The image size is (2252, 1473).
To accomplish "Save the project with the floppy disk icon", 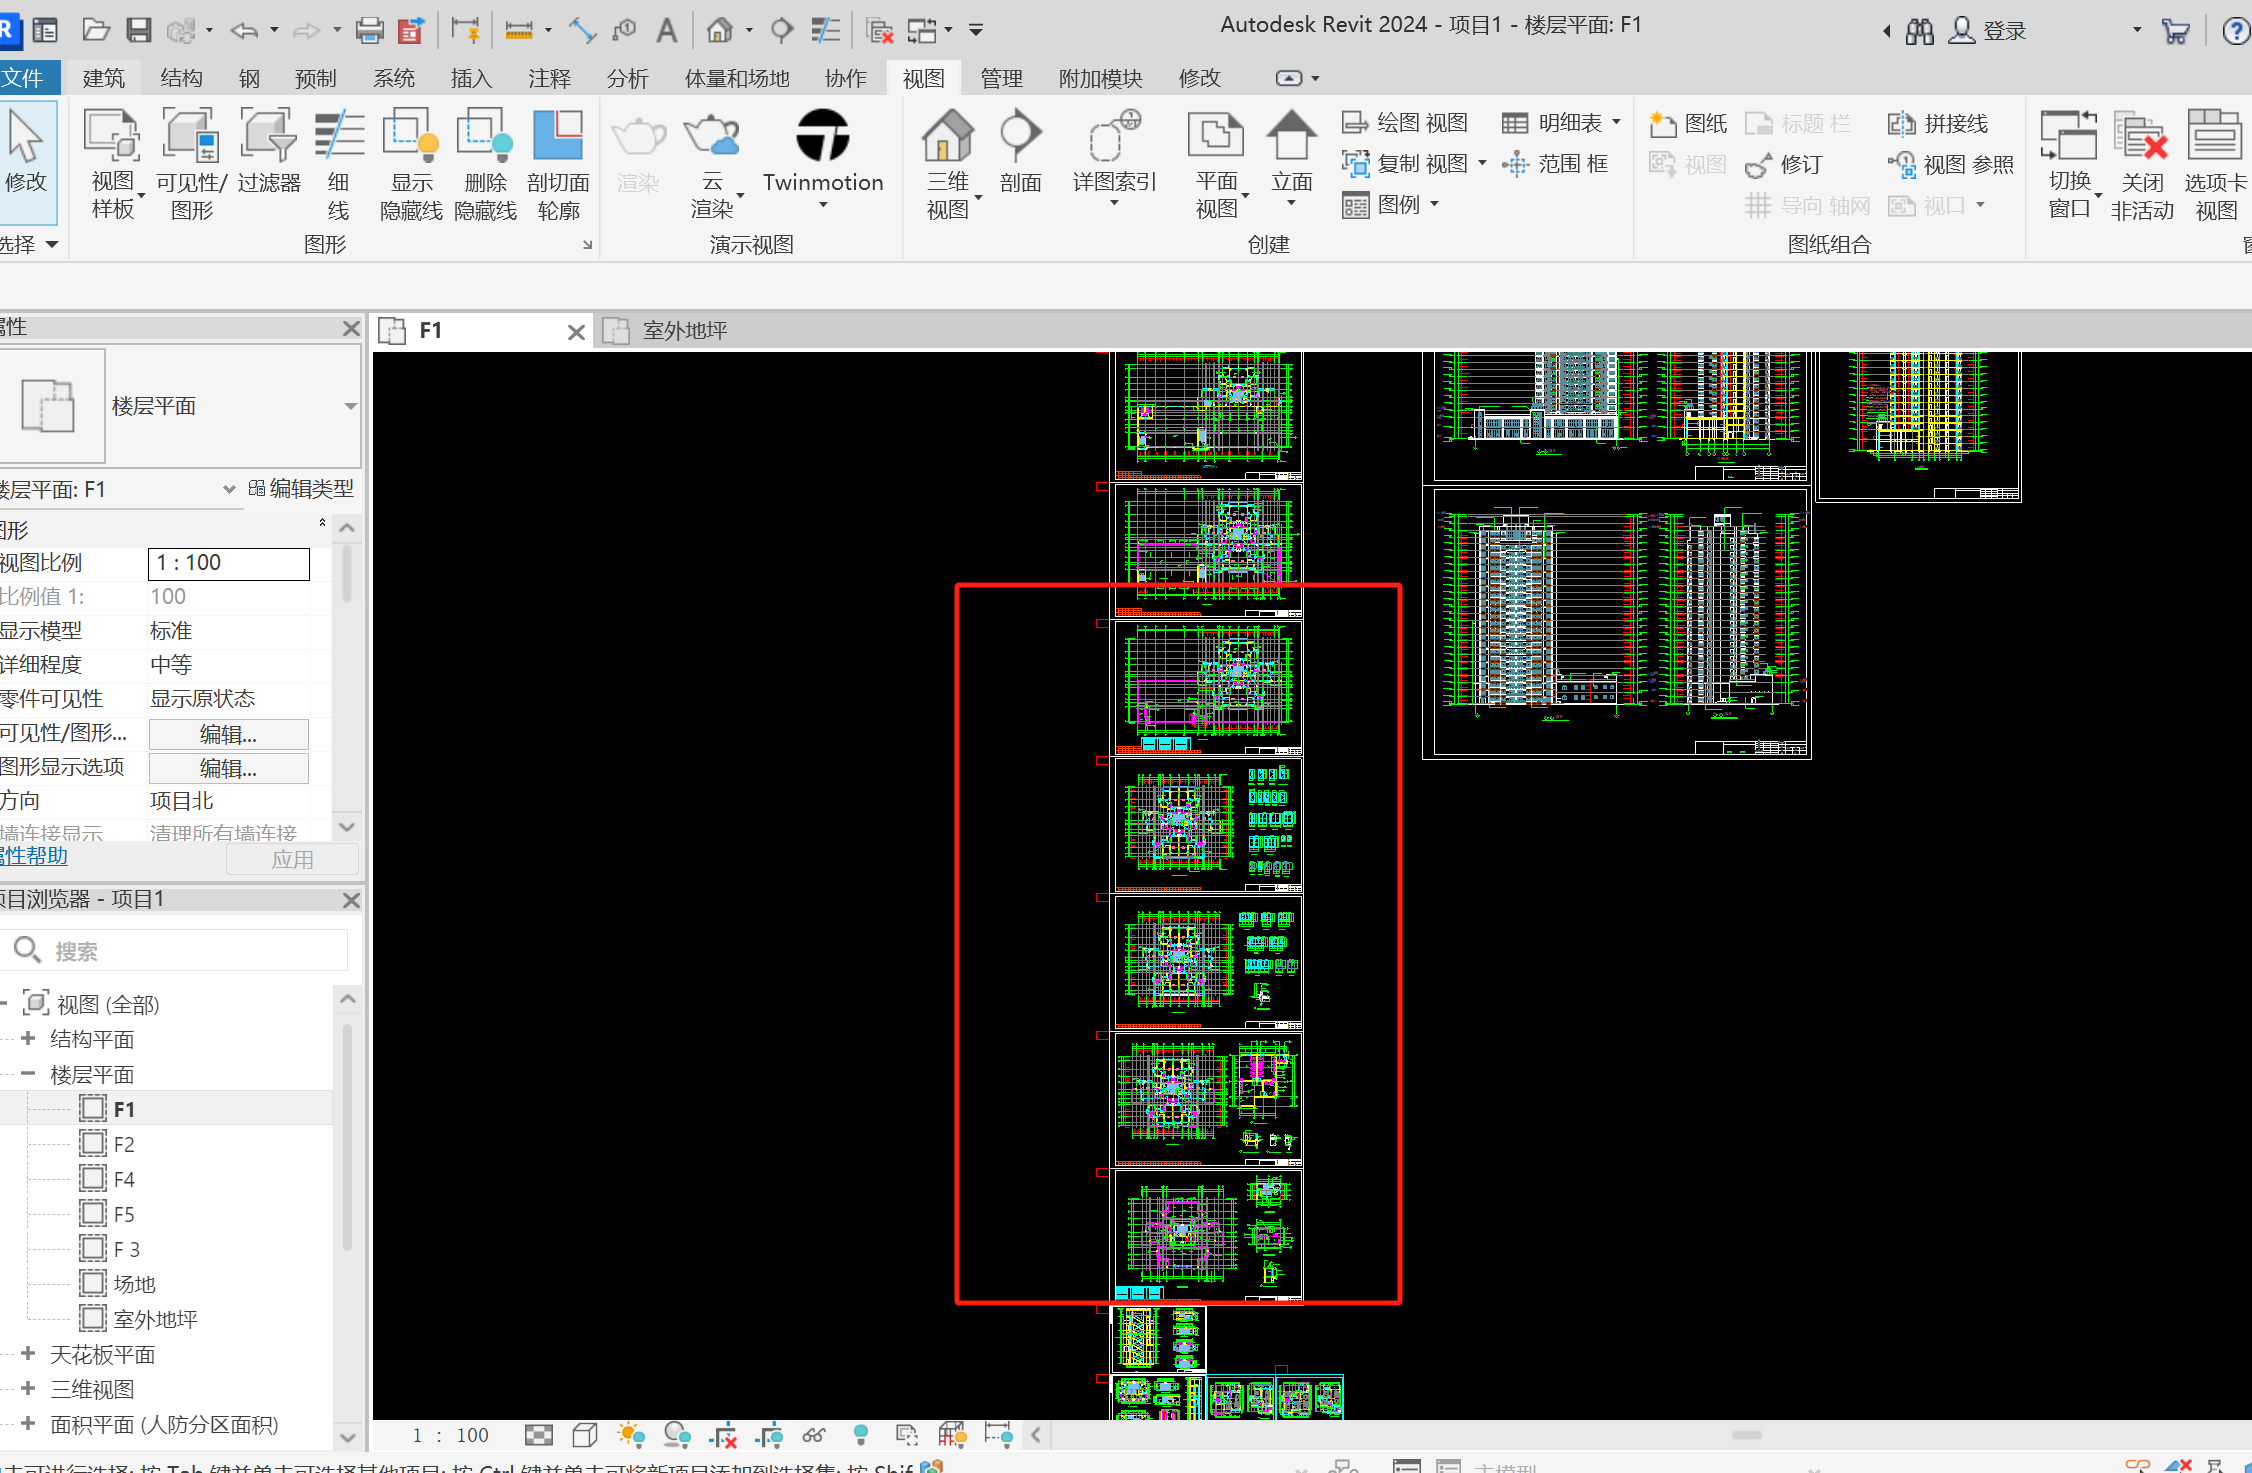I will 139,30.
